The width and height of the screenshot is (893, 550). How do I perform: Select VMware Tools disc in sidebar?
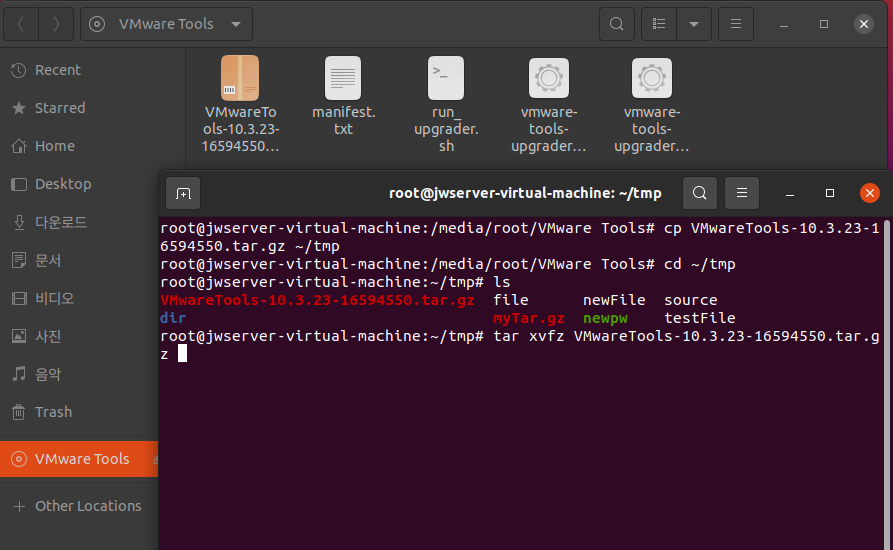(79, 459)
